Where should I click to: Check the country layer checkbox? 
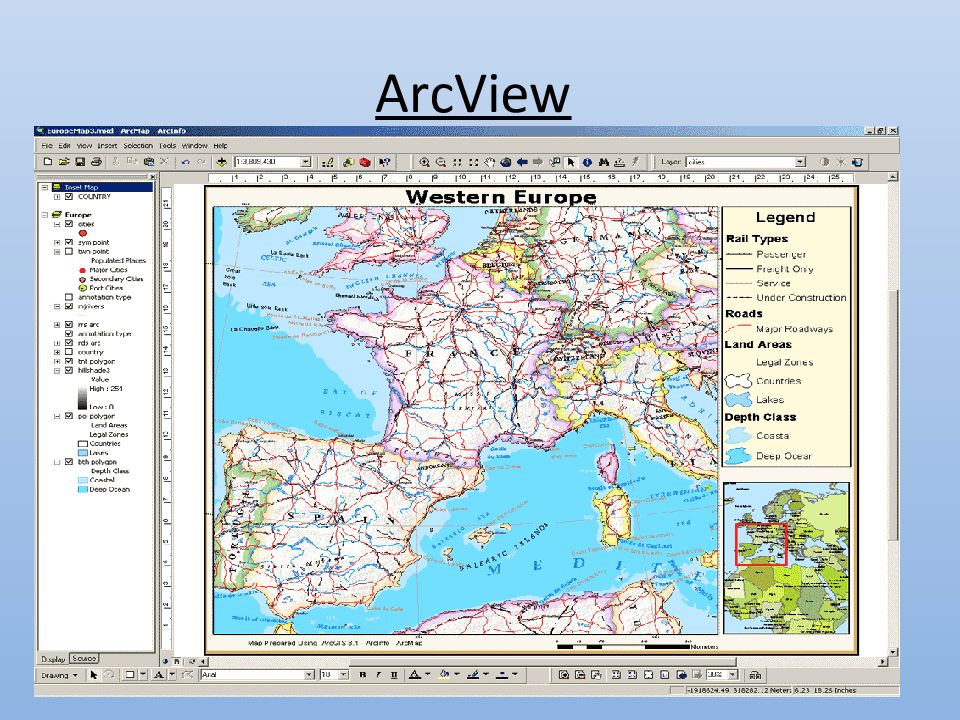coord(69,352)
